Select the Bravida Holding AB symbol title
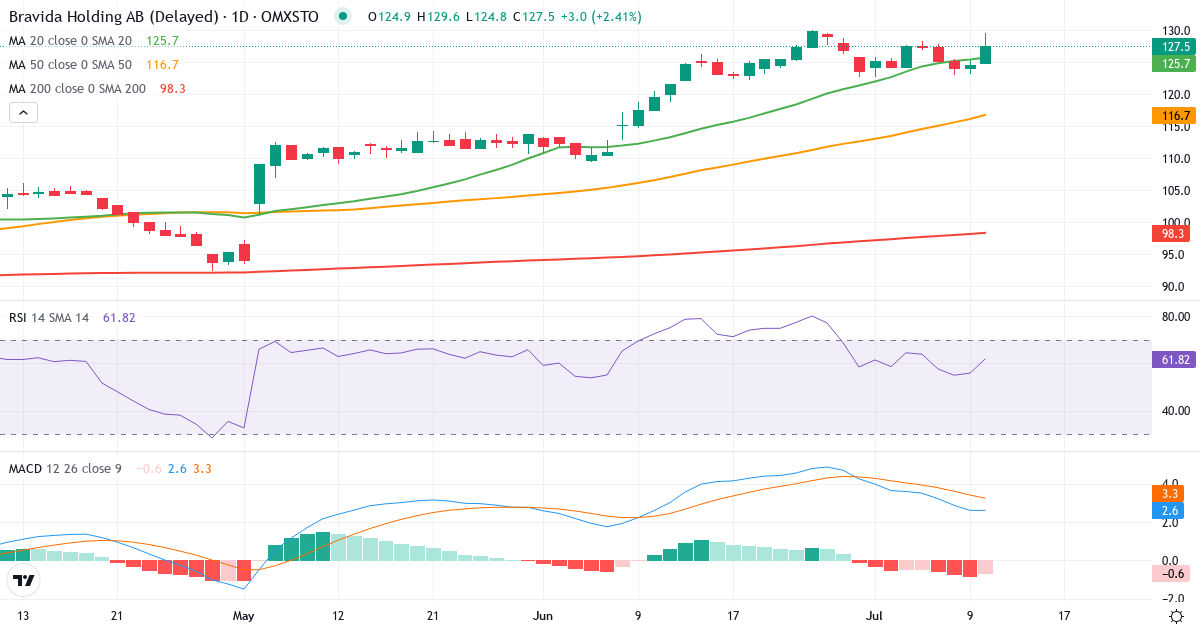 [x=164, y=16]
